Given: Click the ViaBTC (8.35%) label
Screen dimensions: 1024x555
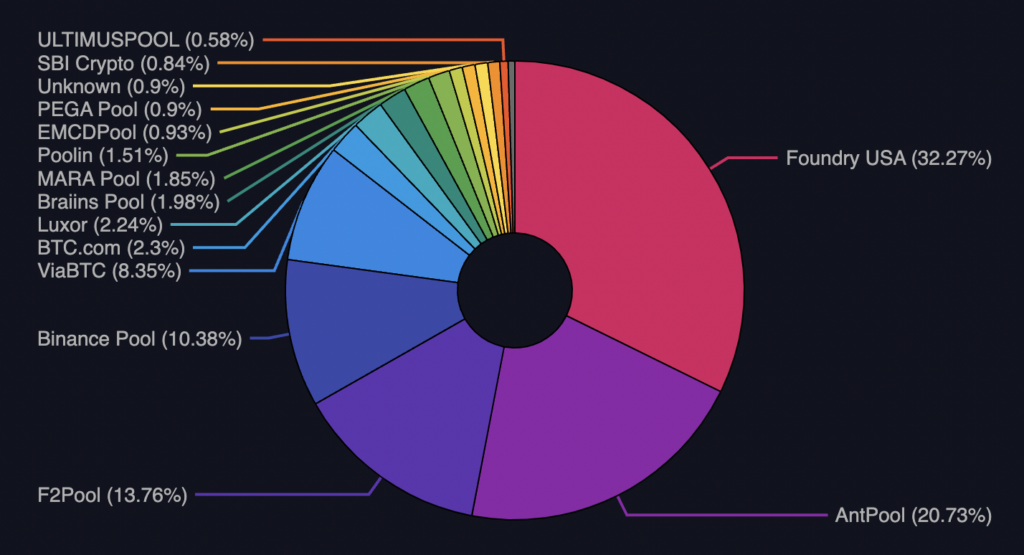Looking at the screenshot, I should click(x=110, y=270).
